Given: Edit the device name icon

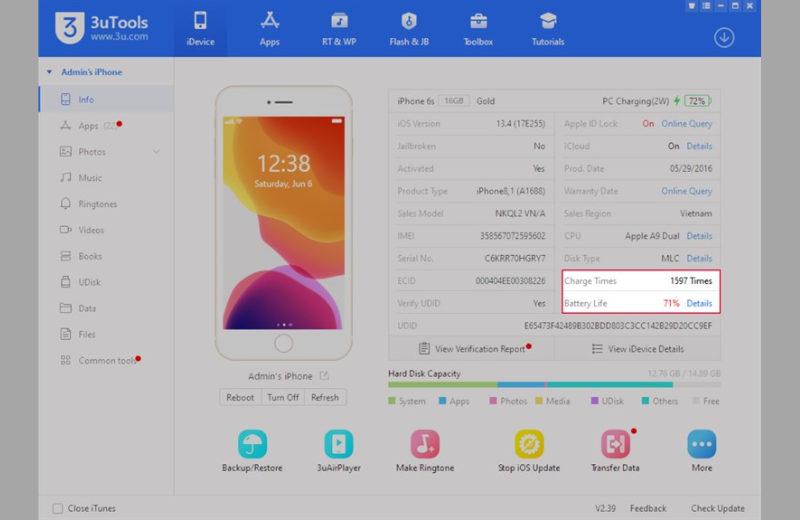Looking at the screenshot, I should 324,376.
